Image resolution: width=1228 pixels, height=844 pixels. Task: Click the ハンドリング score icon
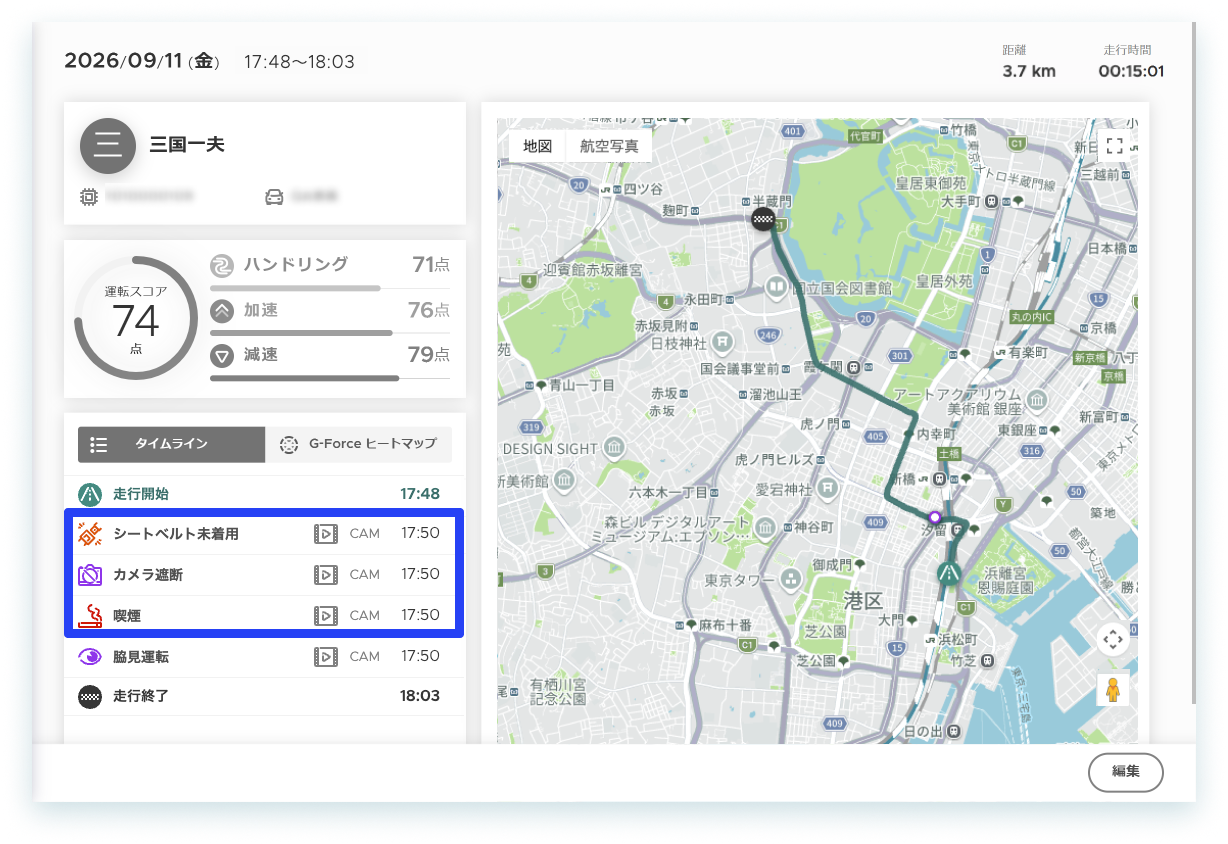click(x=221, y=265)
